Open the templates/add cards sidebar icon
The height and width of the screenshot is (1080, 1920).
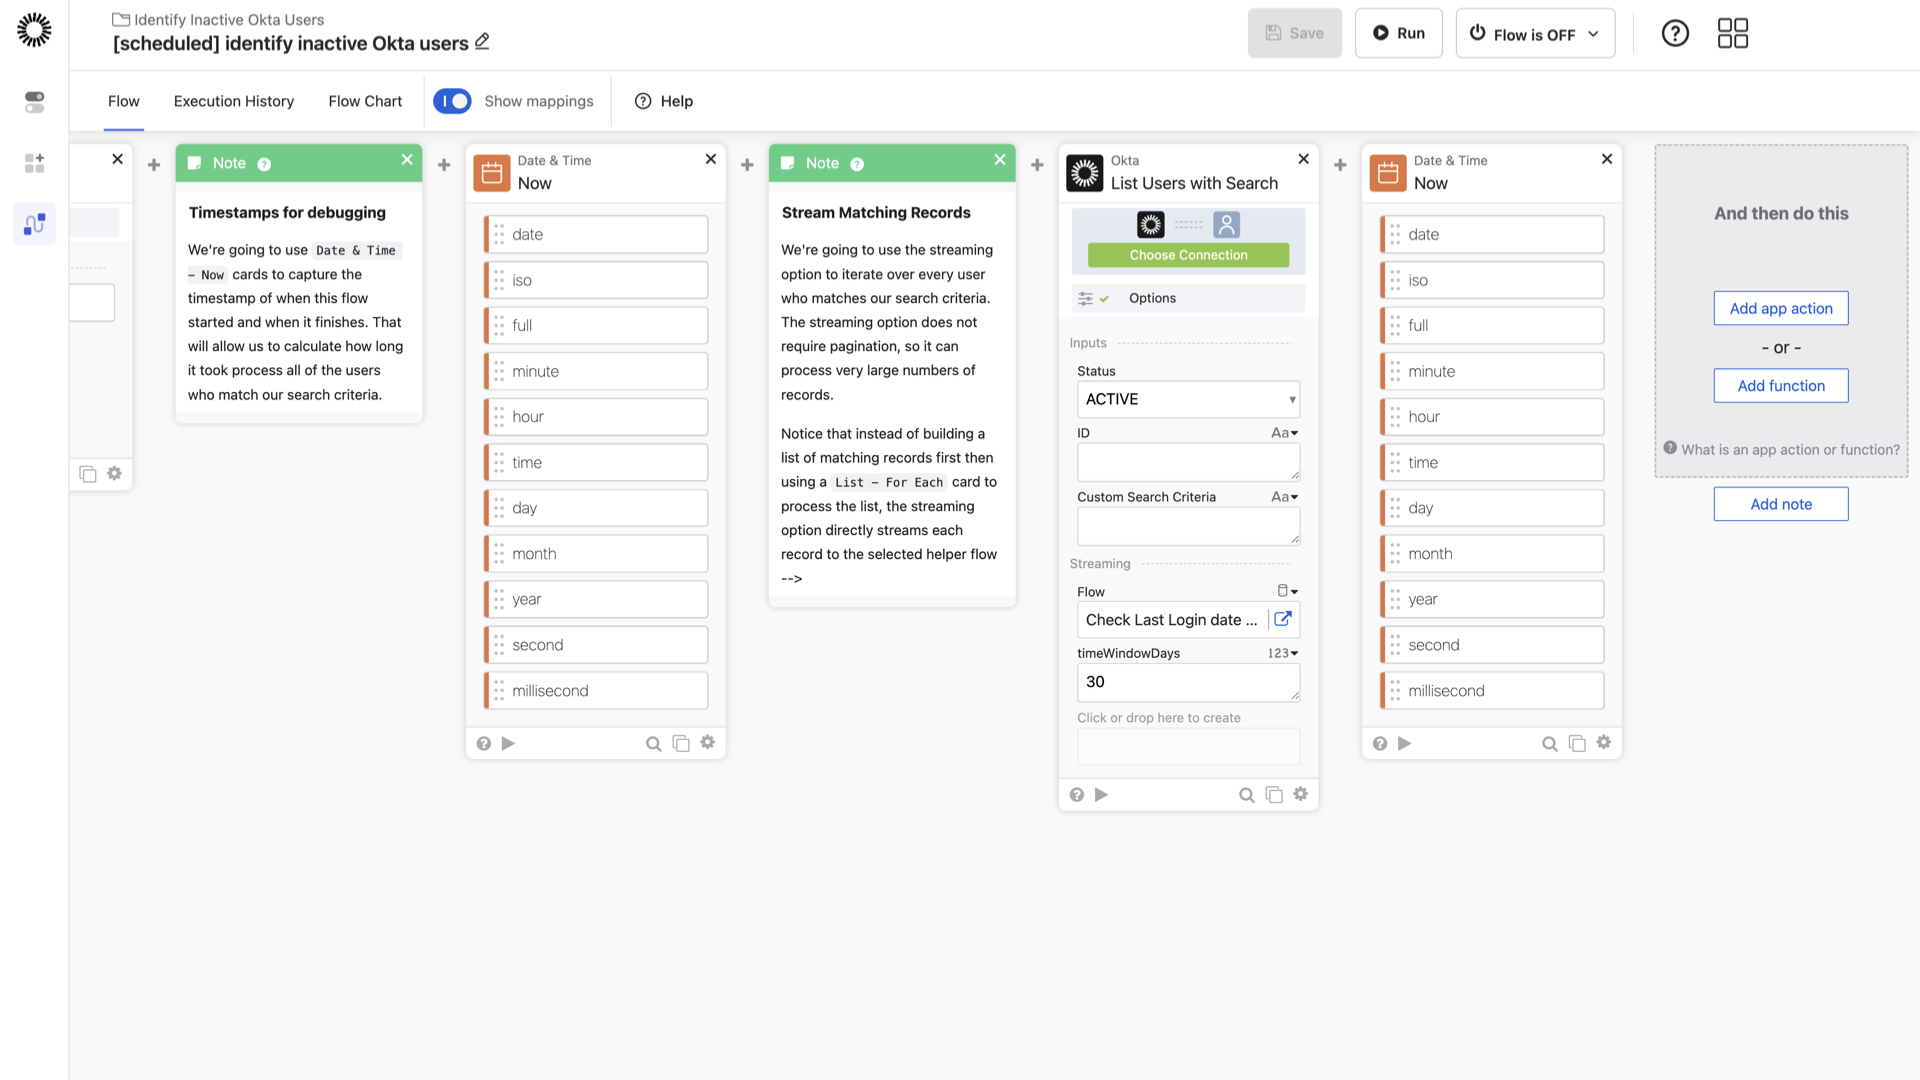[34, 163]
